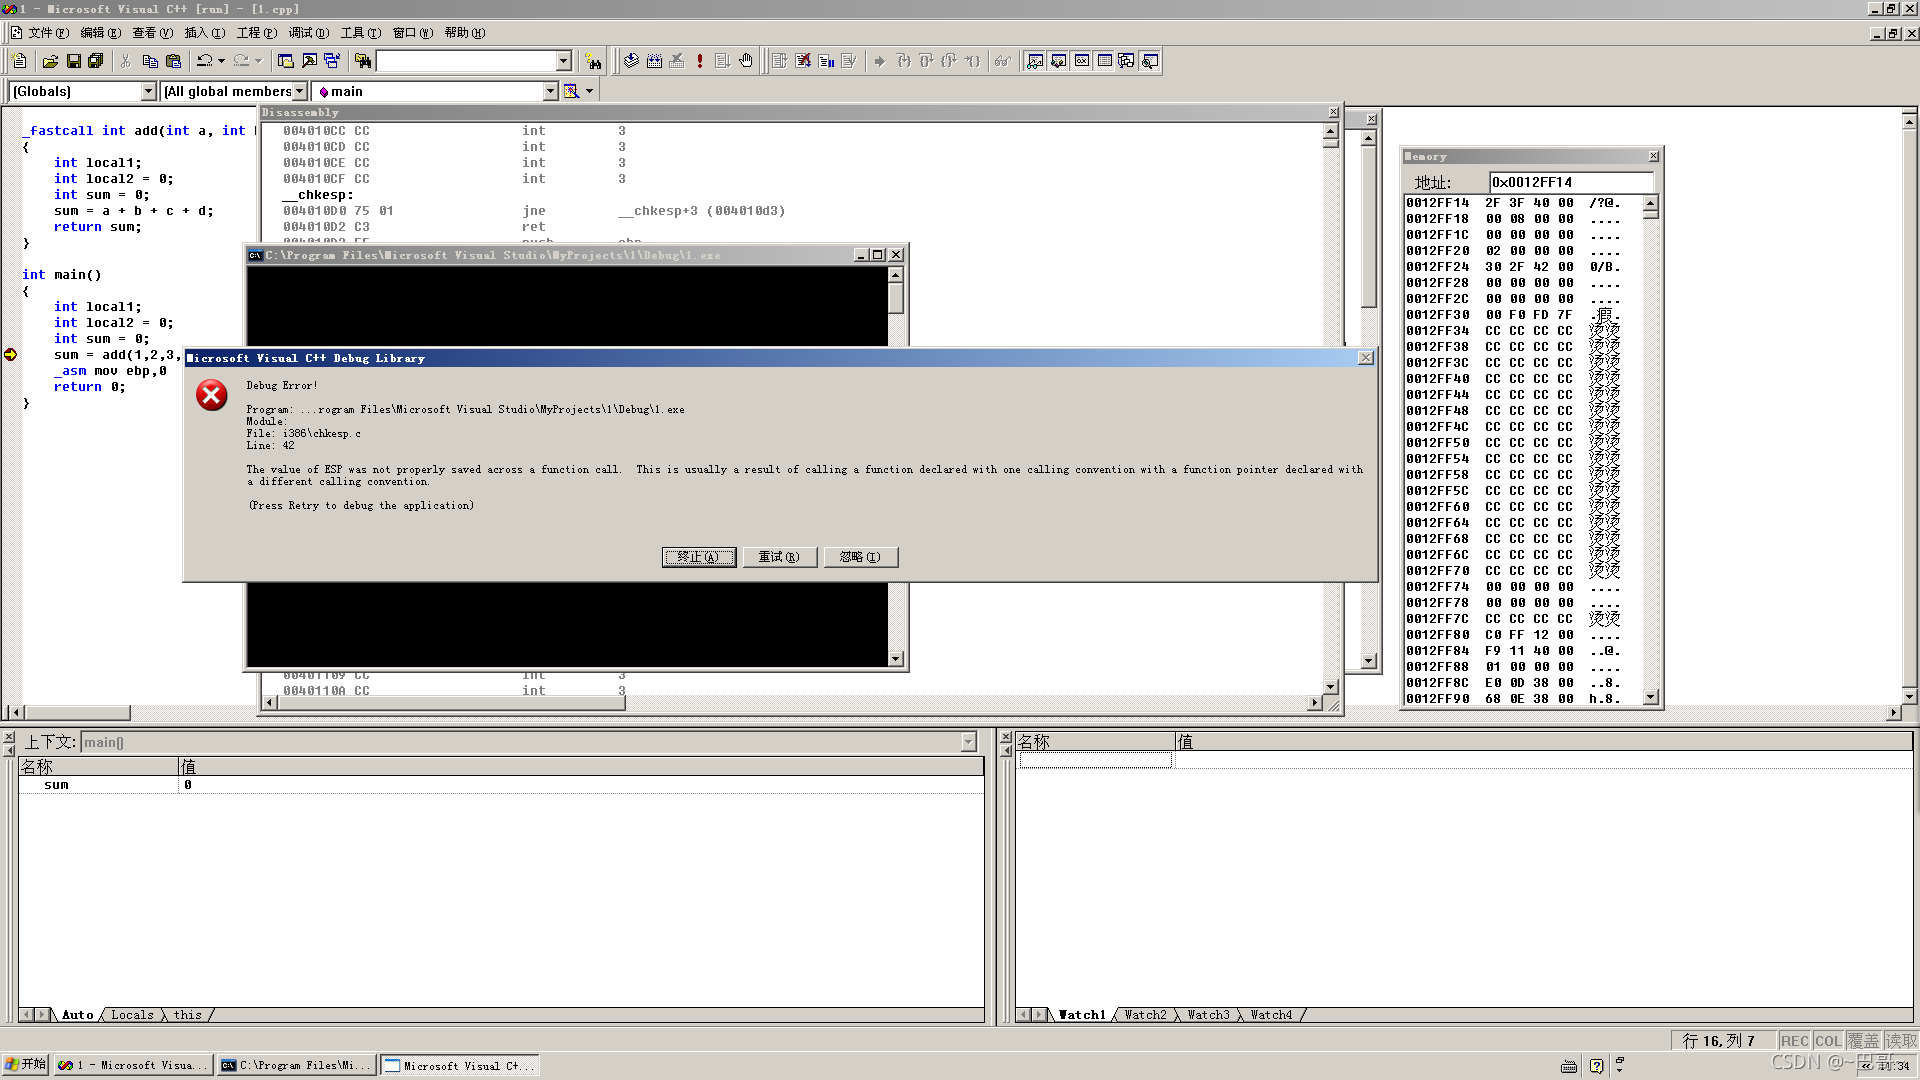Click the Step Into icon
The image size is (1920, 1080).
click(903, 62)
